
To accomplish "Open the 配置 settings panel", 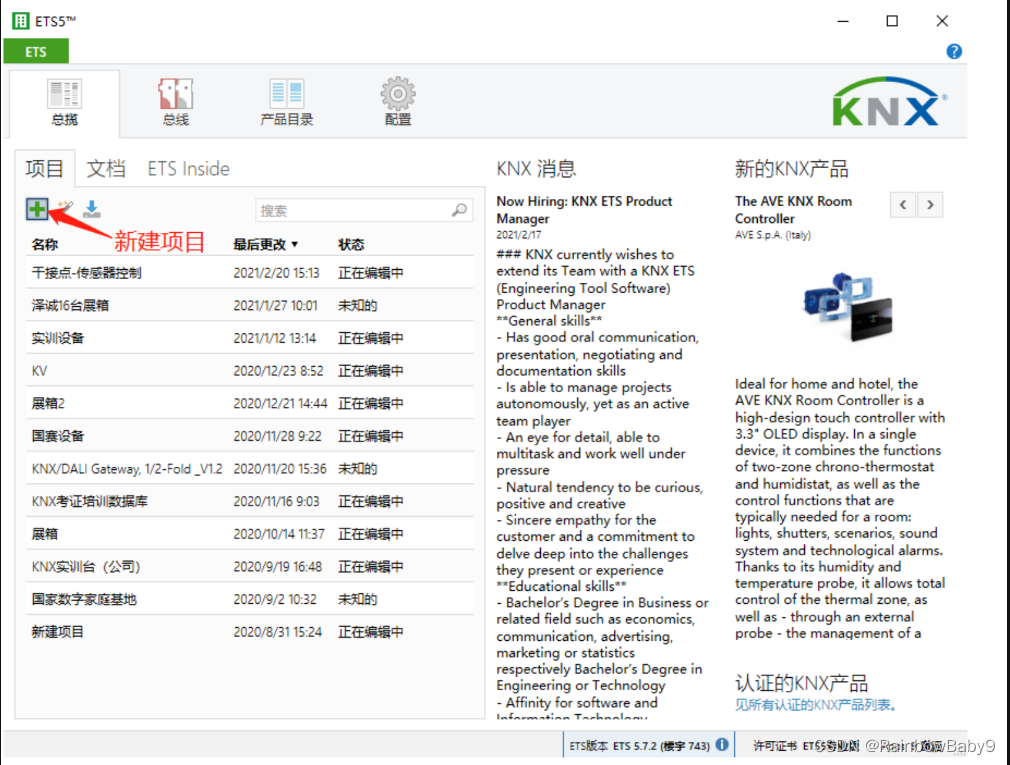I will tap(397, 100).
